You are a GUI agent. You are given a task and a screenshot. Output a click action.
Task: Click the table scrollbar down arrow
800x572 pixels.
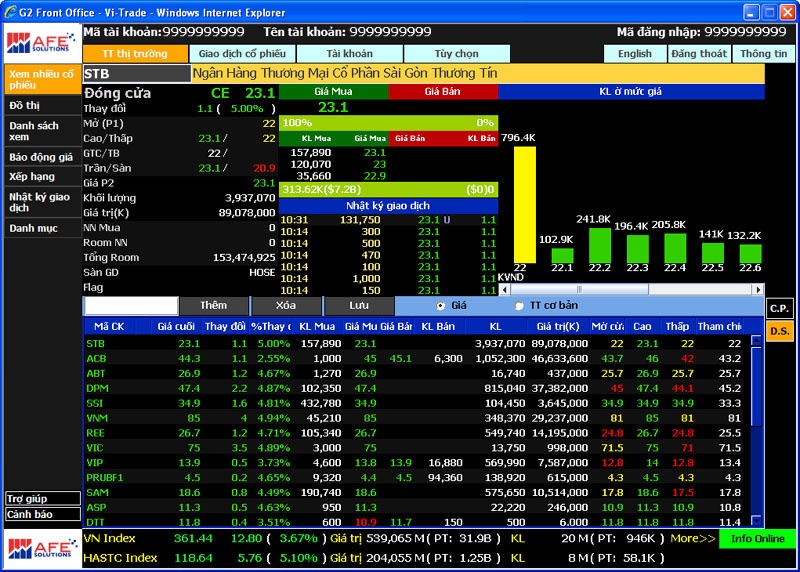[756, 520]
